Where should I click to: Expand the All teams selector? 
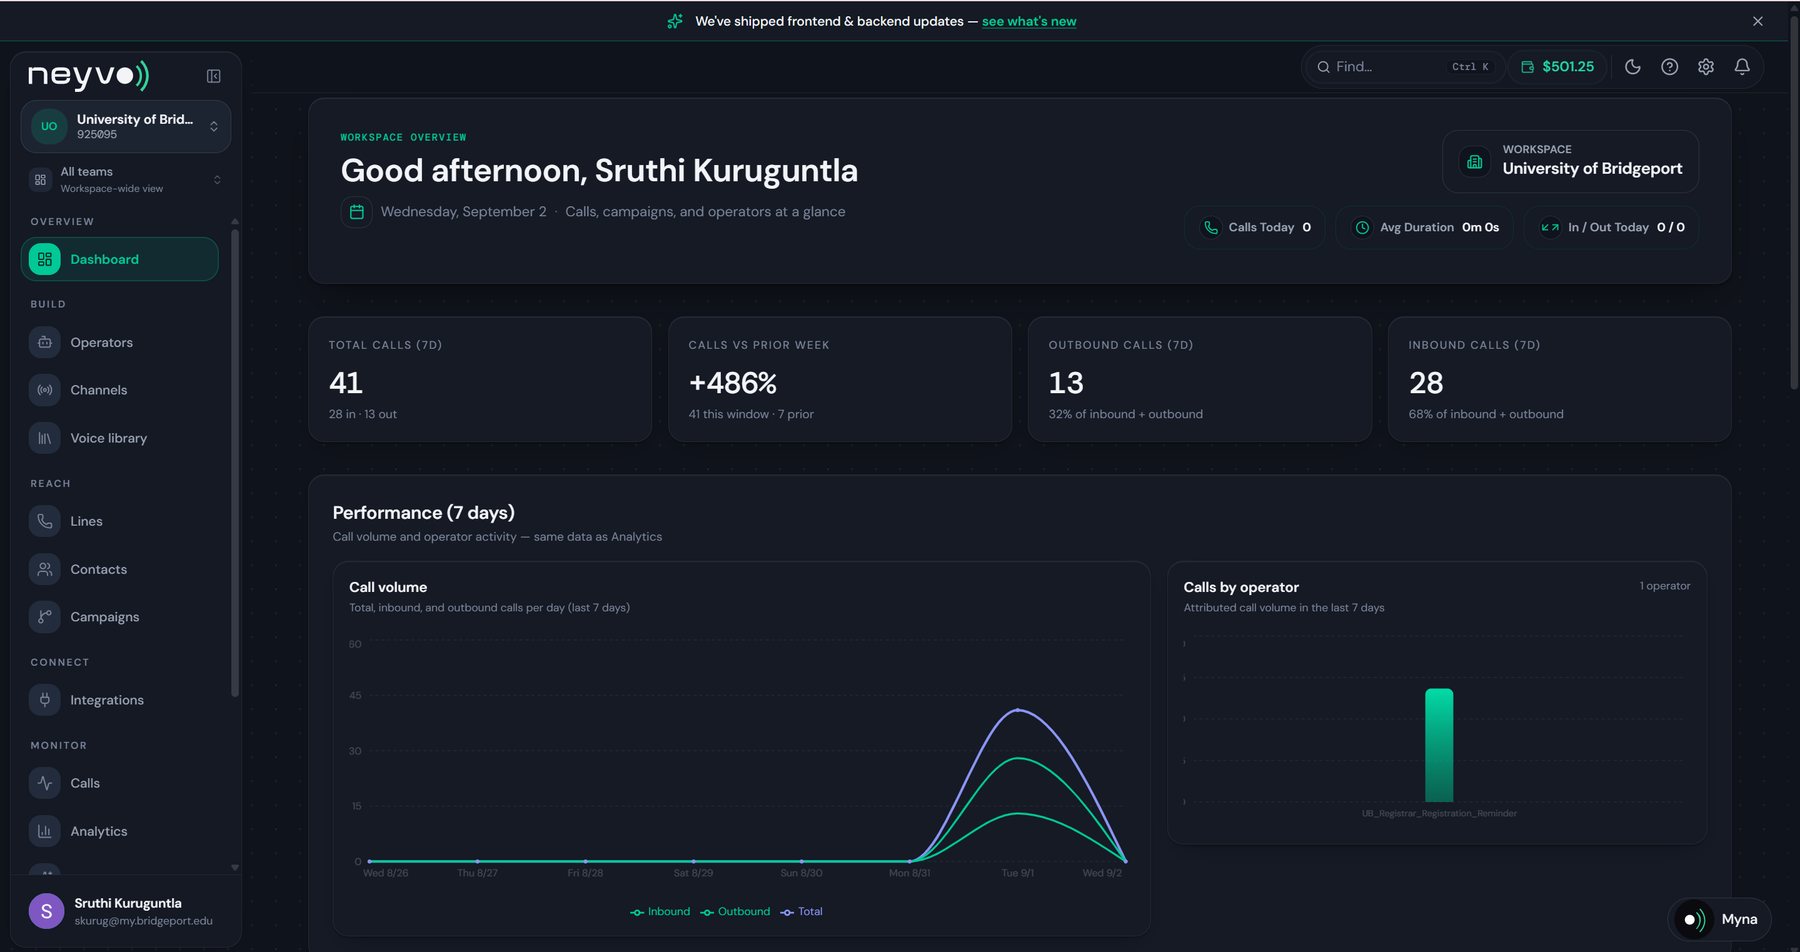pos(126,180)
